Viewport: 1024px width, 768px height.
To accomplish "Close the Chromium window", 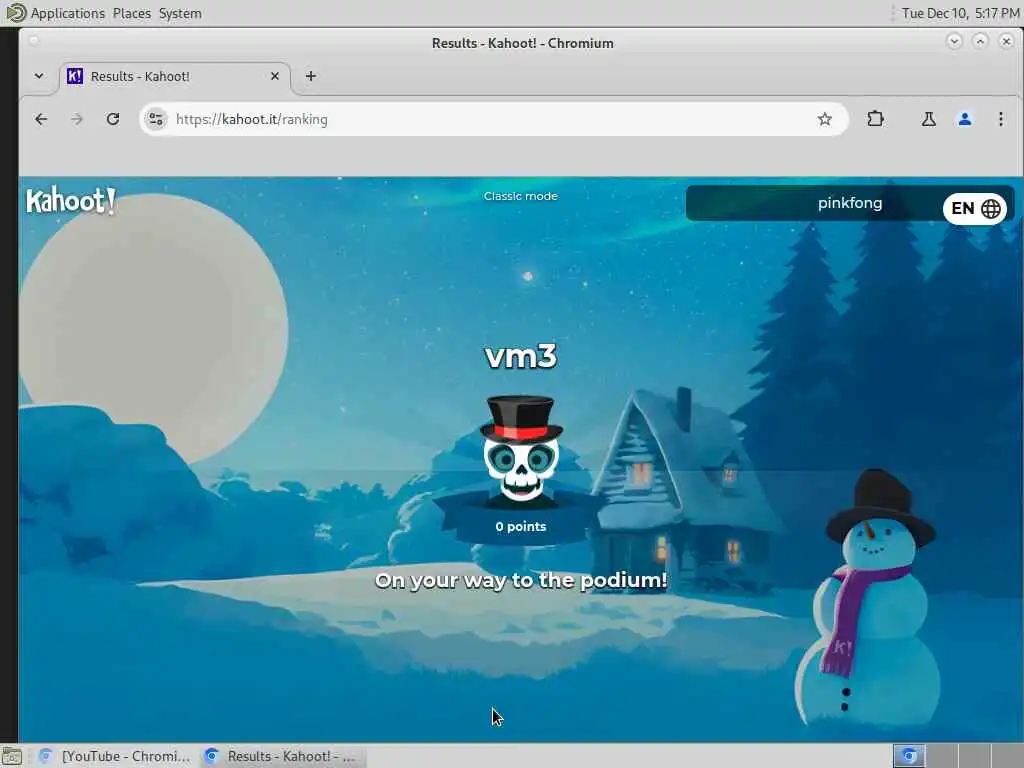I will coord(1006,42).
